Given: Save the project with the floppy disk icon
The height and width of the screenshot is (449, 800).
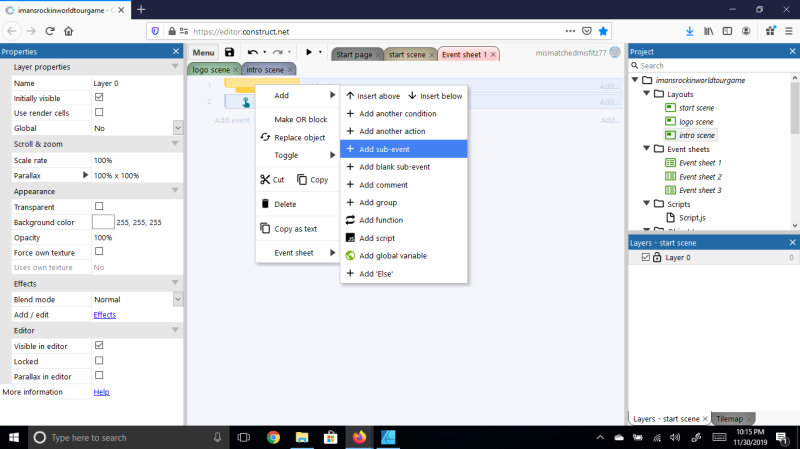Looking at the screenshot, I should tap(229, 52).
